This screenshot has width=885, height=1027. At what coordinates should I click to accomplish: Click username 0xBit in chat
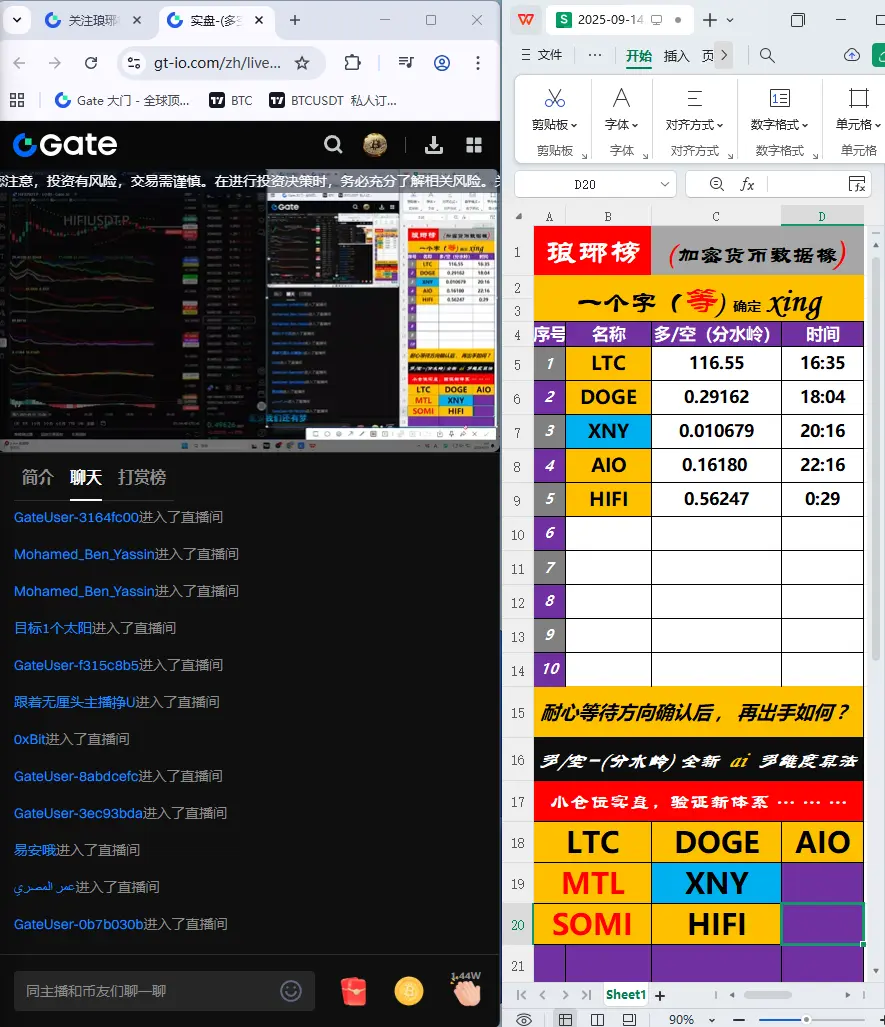tap(30, 739)
